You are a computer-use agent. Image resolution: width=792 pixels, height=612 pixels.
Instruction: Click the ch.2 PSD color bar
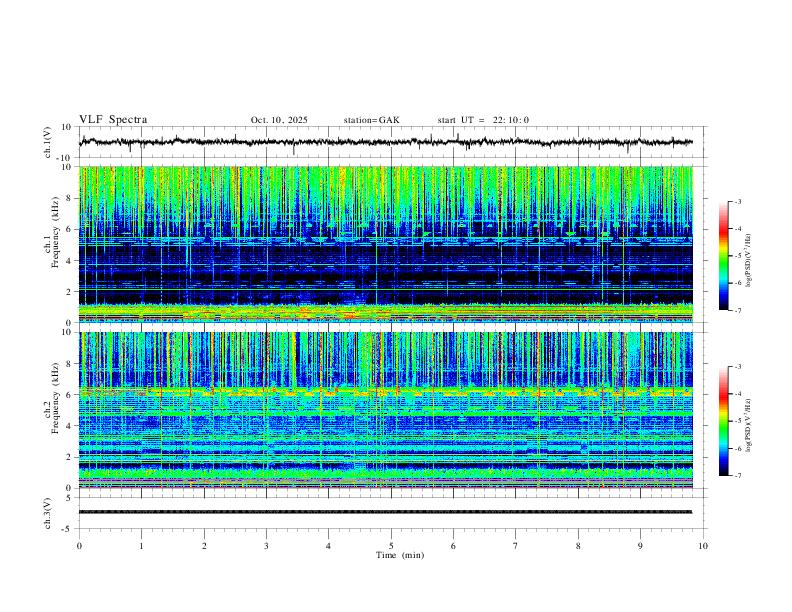pyautogui.click(x=723, y=421)
